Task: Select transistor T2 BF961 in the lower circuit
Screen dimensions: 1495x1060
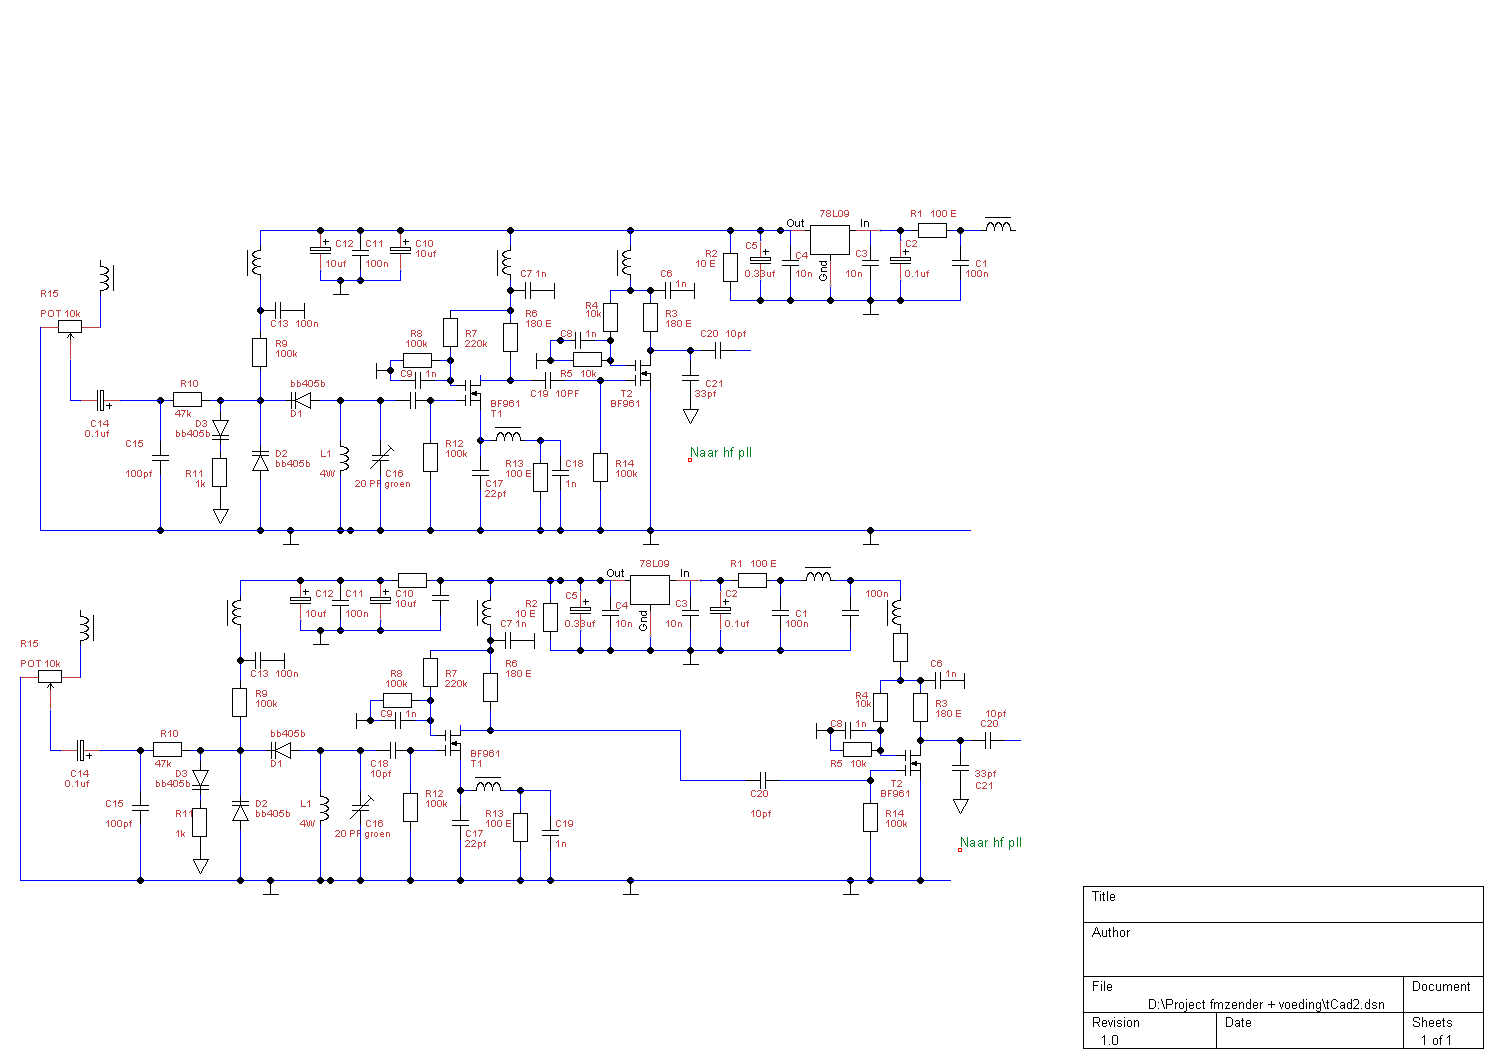Action: [x=911, y=766]
